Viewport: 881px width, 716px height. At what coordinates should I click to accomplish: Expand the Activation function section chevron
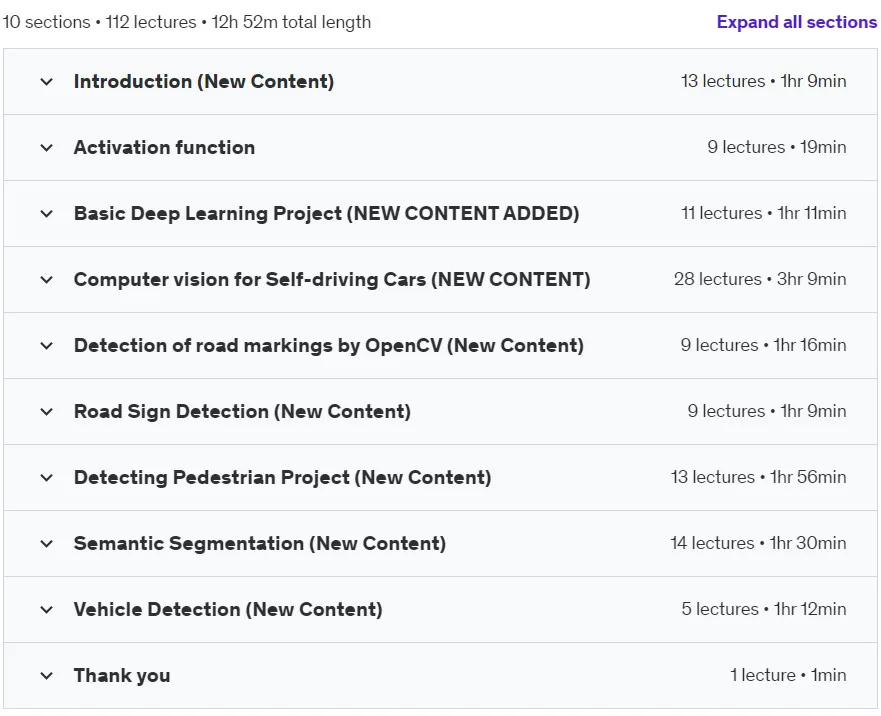(47, 148)
